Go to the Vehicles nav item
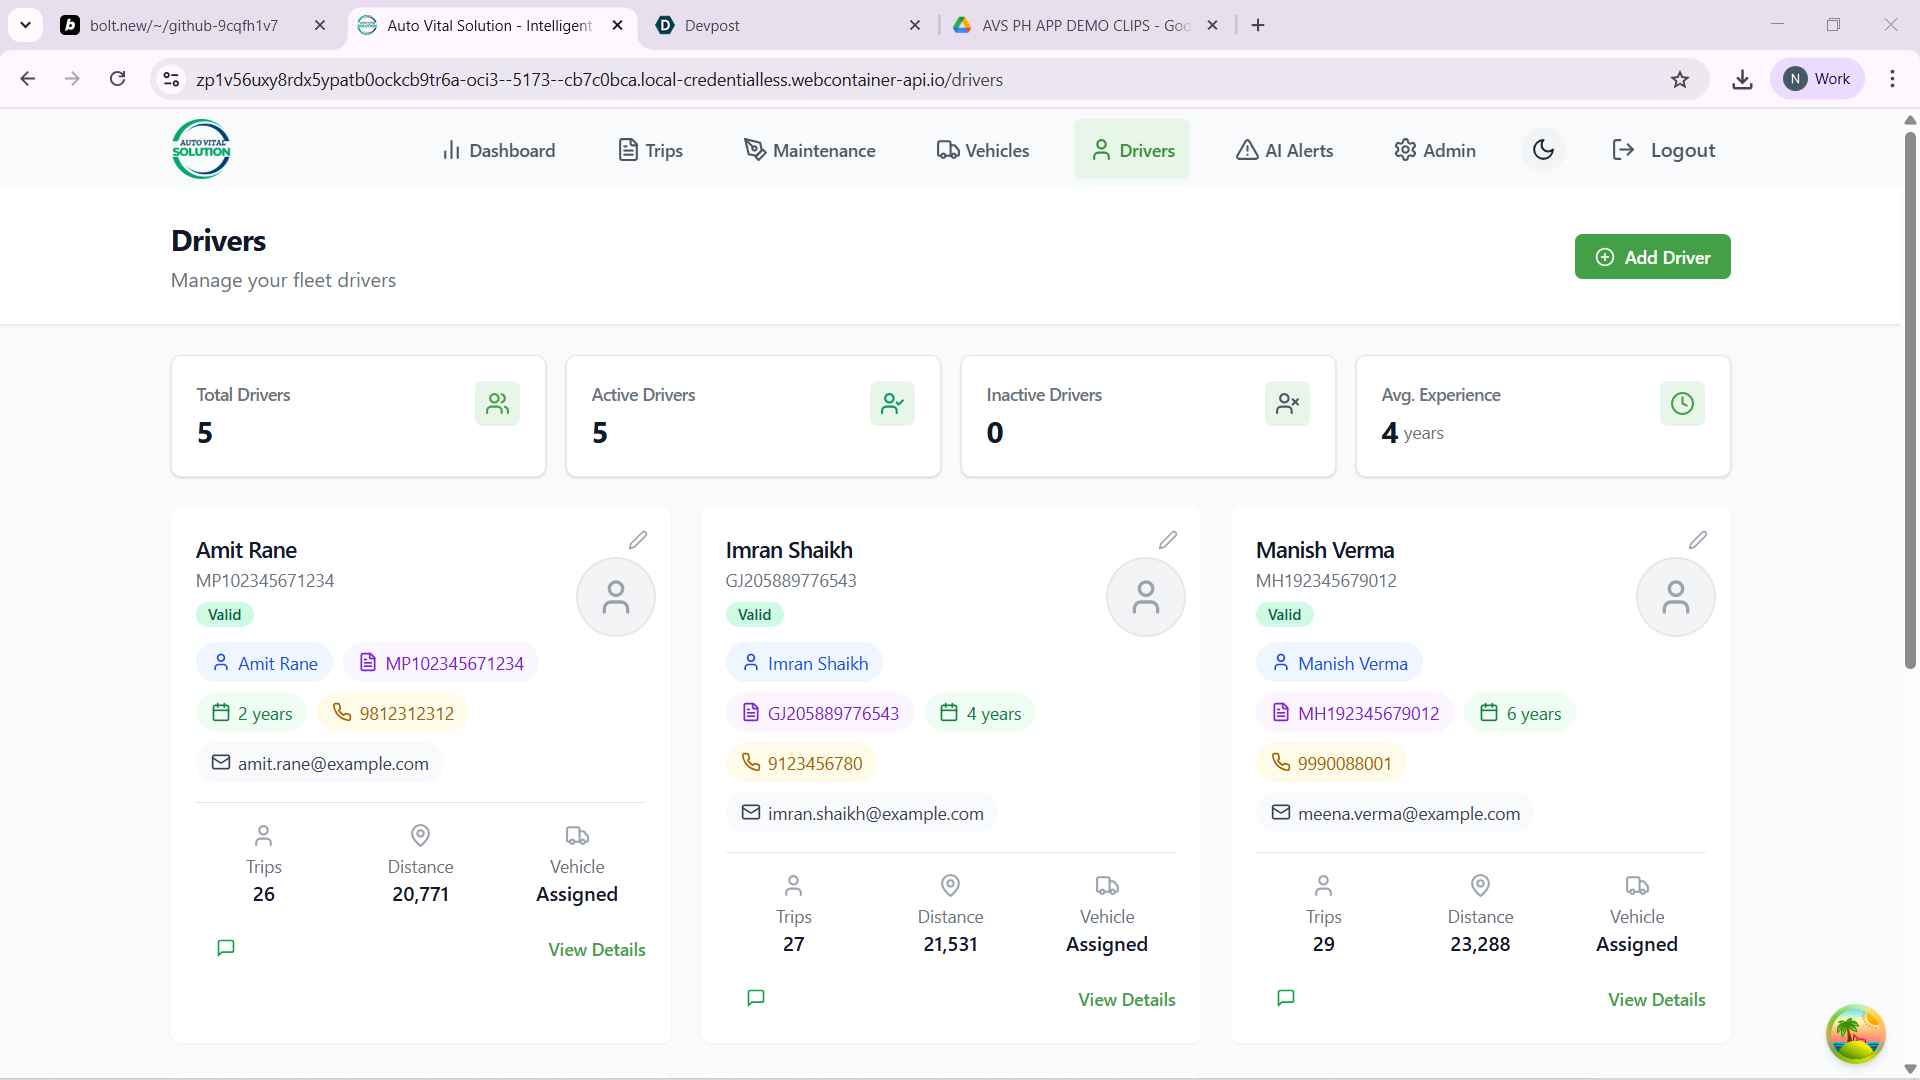The image size is (1920, 1080). coord(983,150)
